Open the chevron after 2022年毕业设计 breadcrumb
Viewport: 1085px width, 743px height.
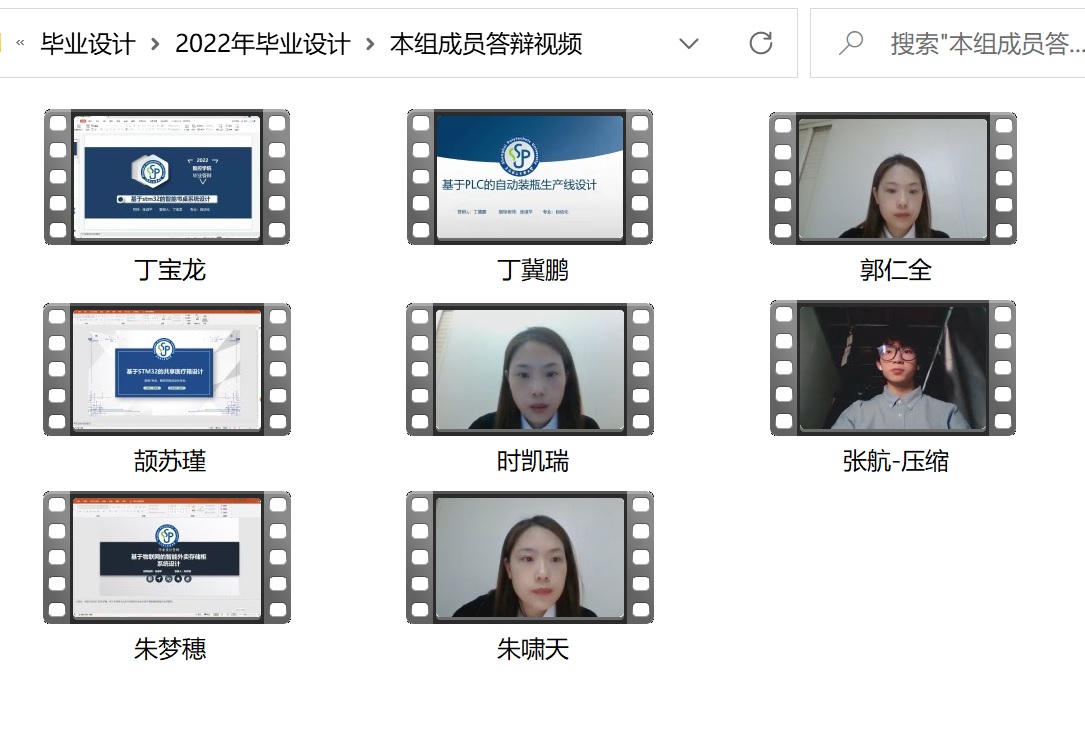371,44
